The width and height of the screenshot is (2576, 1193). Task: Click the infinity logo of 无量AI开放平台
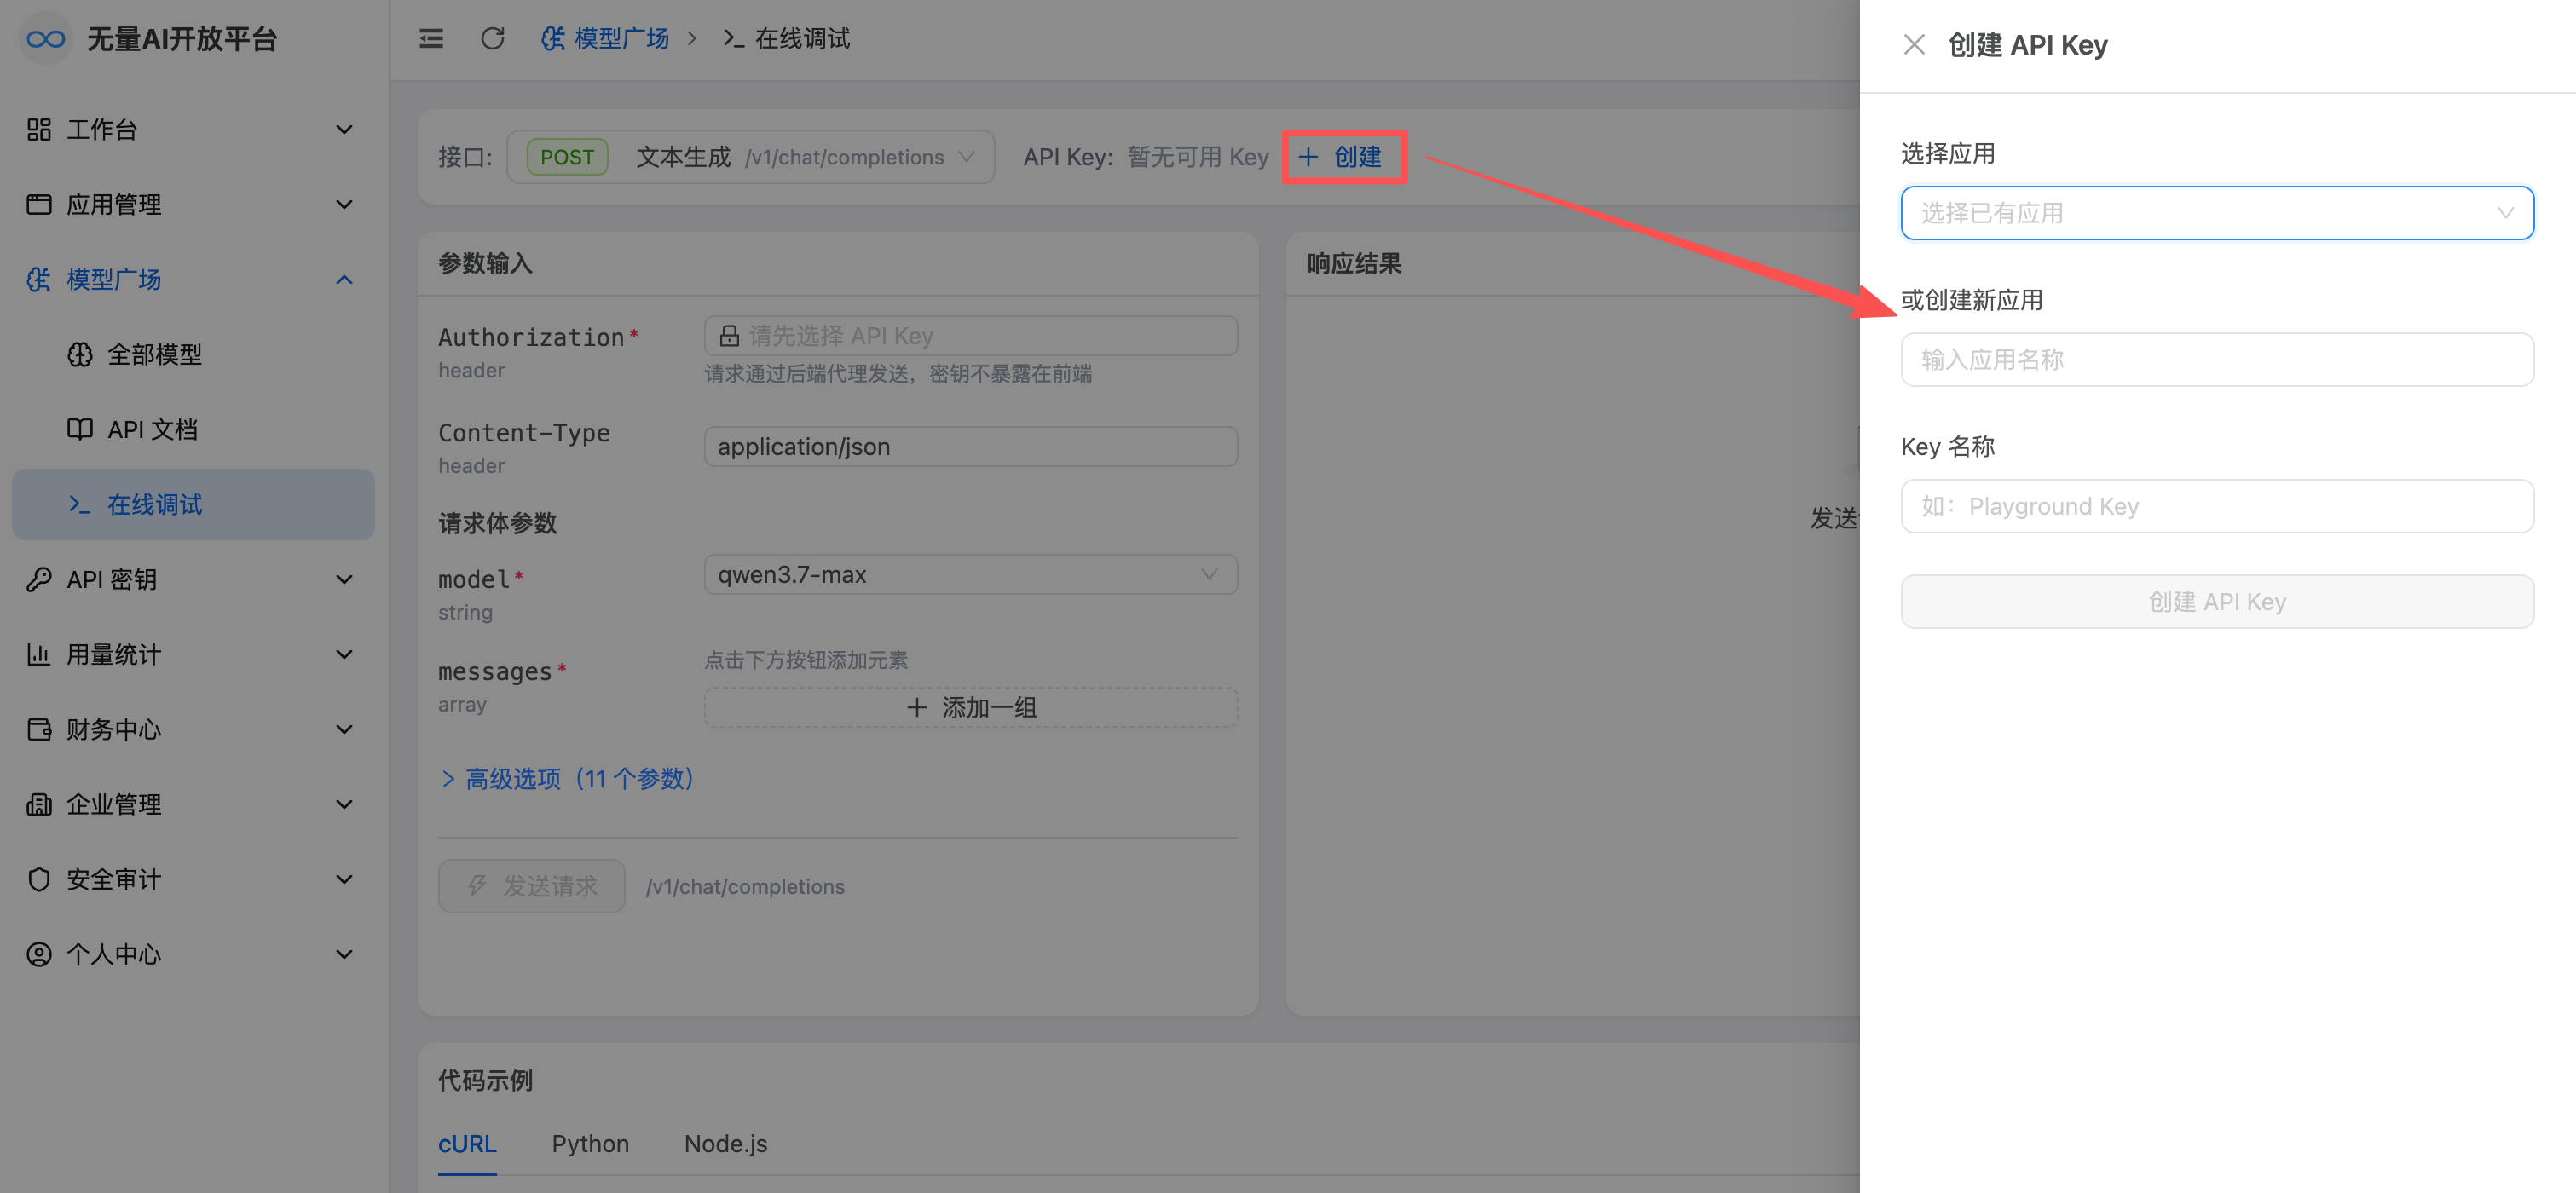pyautogui.click(x=46, y=39)
